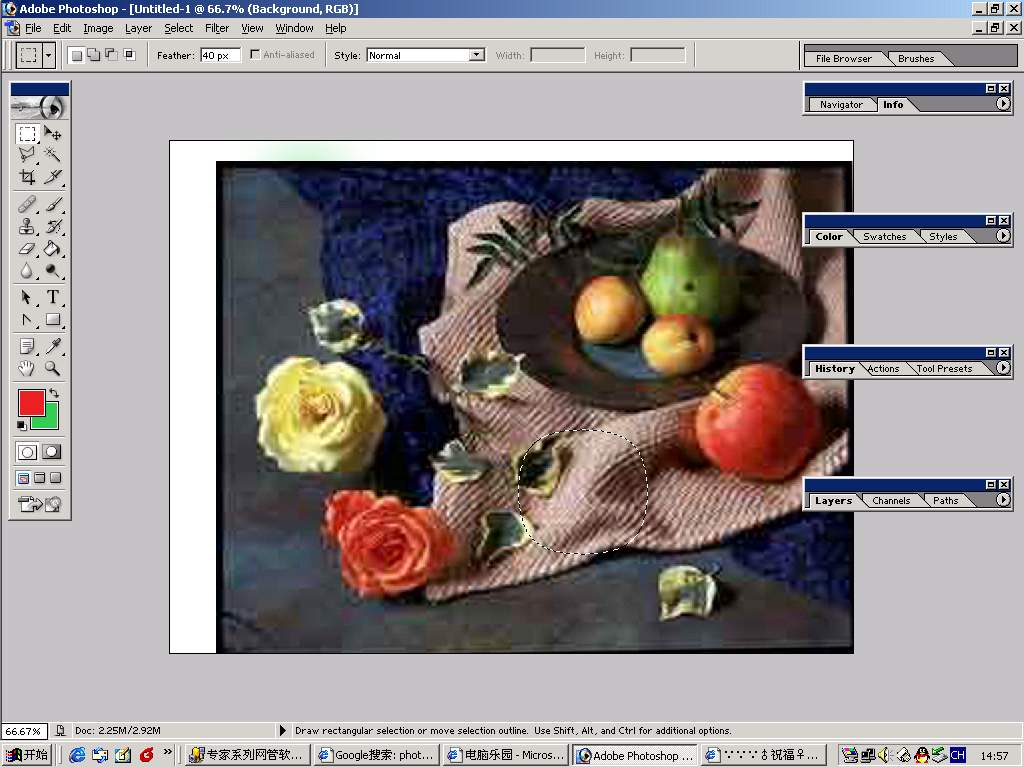This screenshot has height=768, width=1024.
Task: Open the tool preset picker arrow
Action: [48, 56]
